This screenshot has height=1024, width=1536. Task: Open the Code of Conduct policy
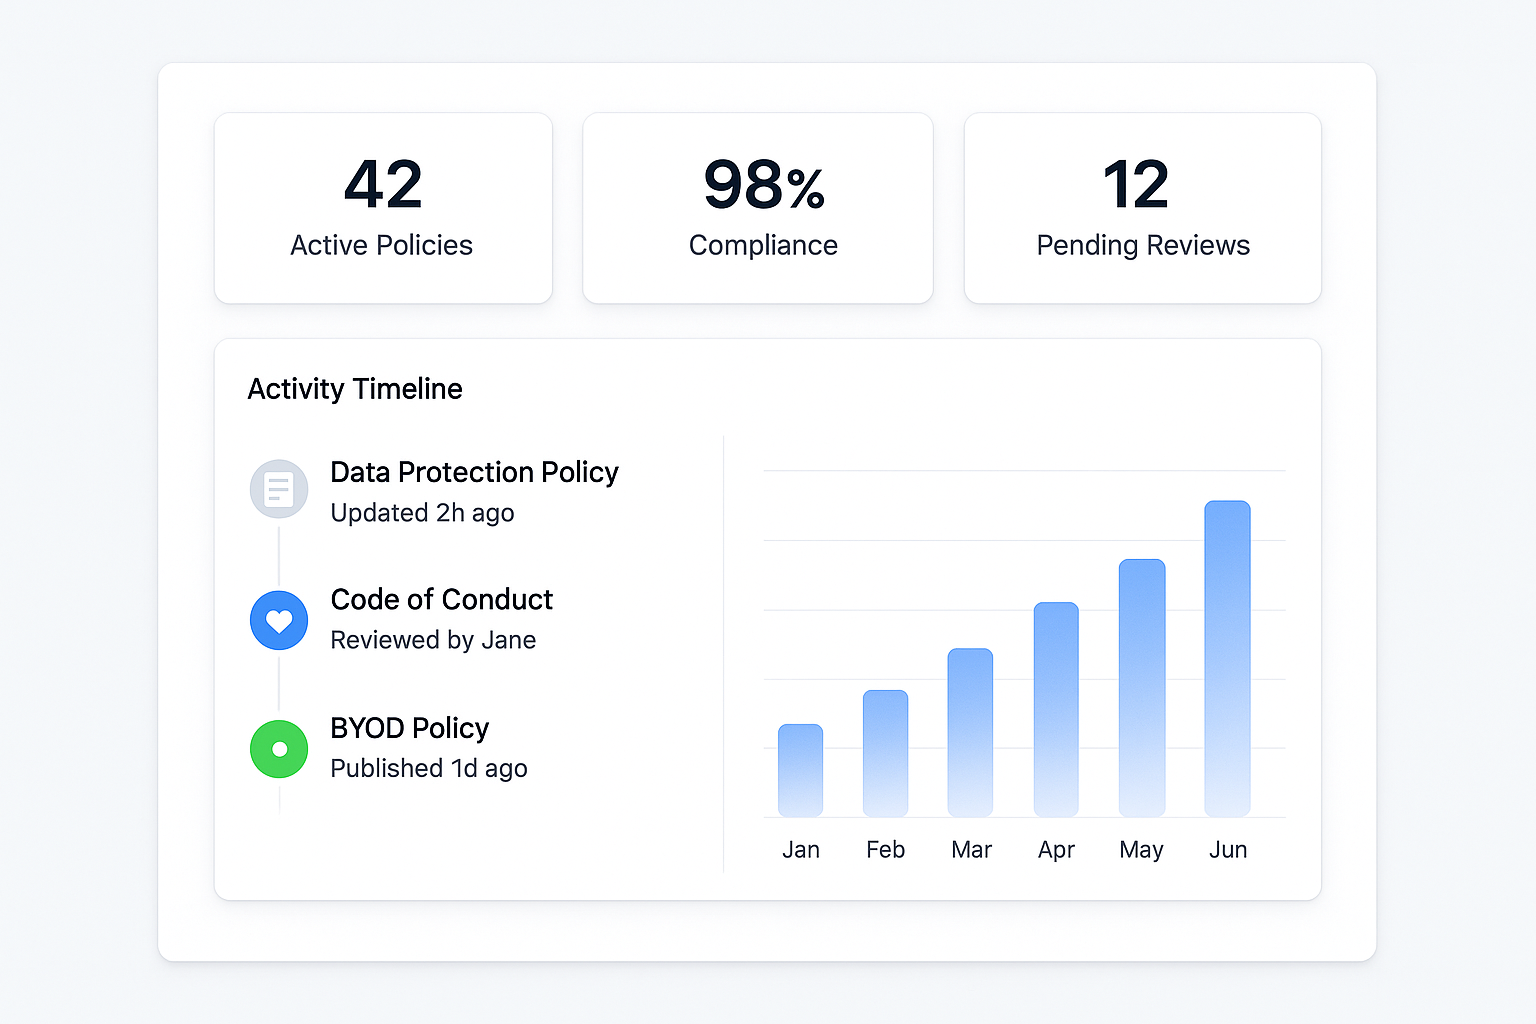[x=441, y=599]
